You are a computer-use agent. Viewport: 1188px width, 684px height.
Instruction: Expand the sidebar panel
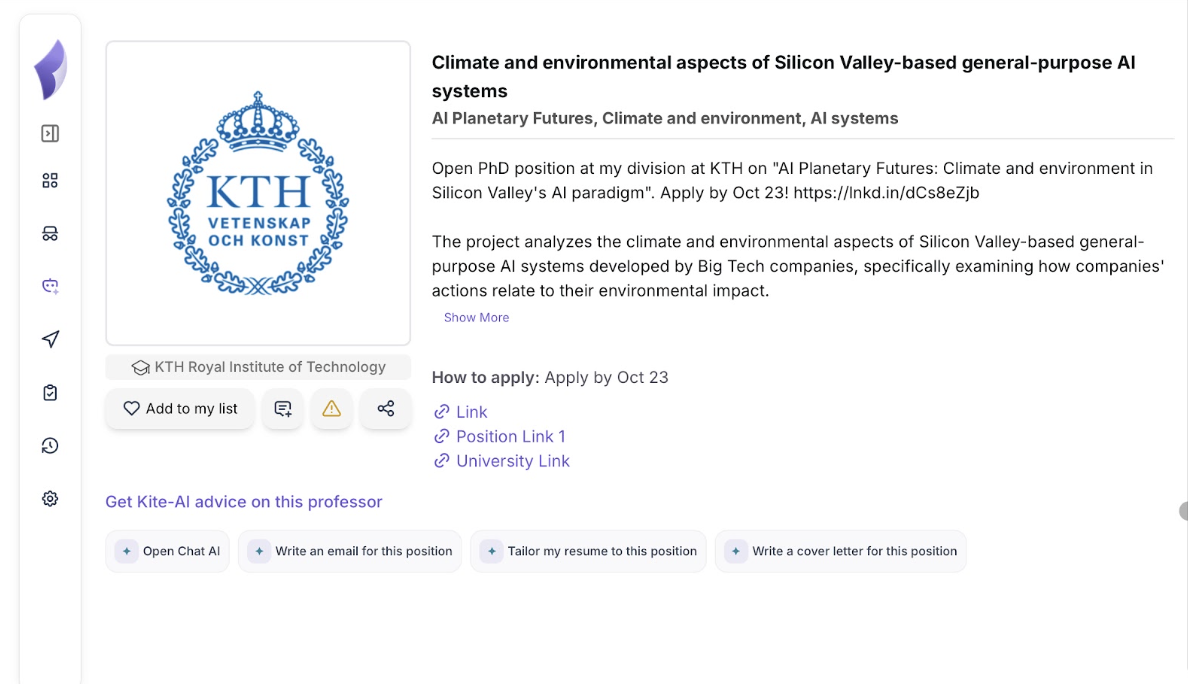pos(50,133)
